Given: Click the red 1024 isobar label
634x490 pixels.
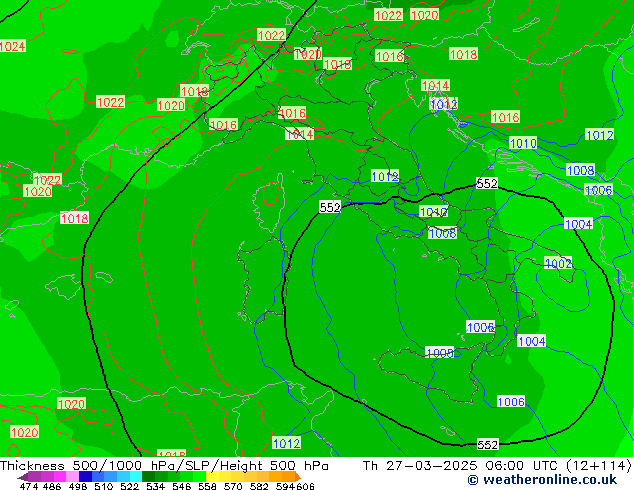Looking at the screenshot, I should click(x=12, y=46).
